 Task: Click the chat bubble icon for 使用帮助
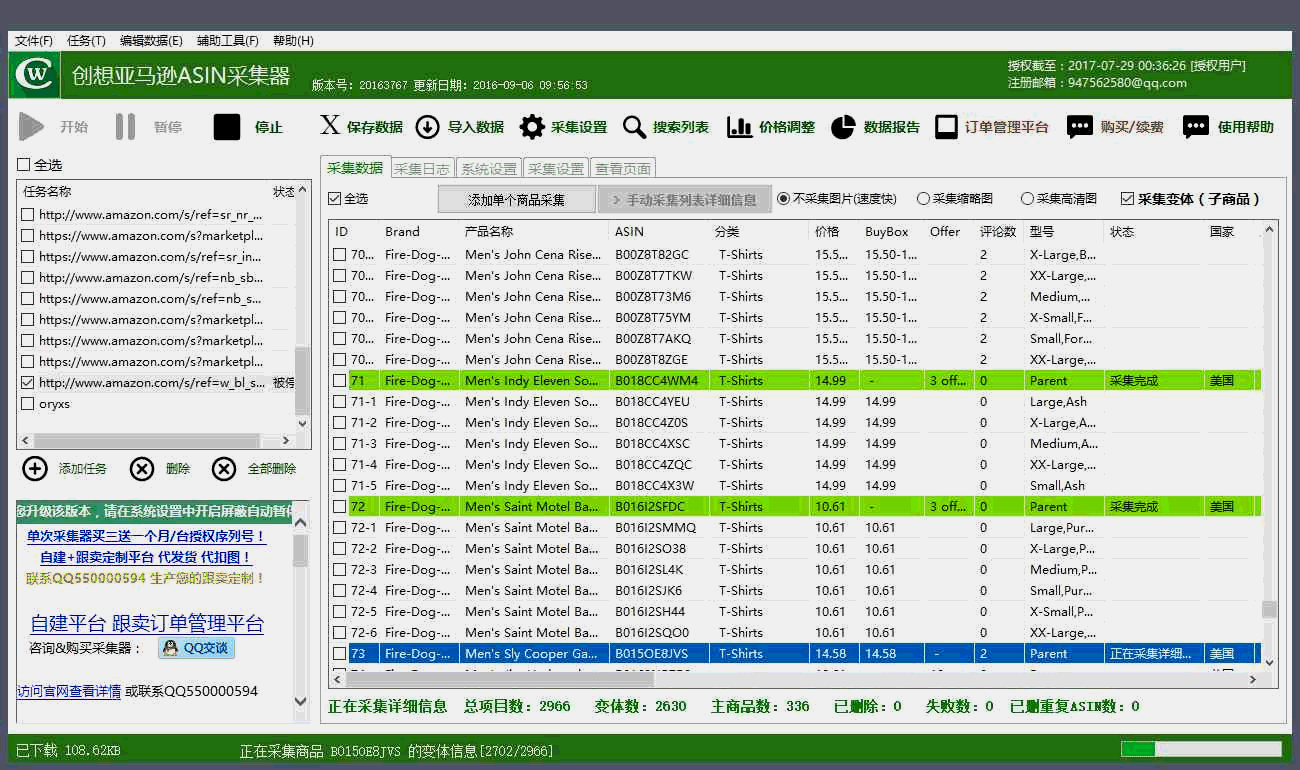click(x=1195, y=127)
